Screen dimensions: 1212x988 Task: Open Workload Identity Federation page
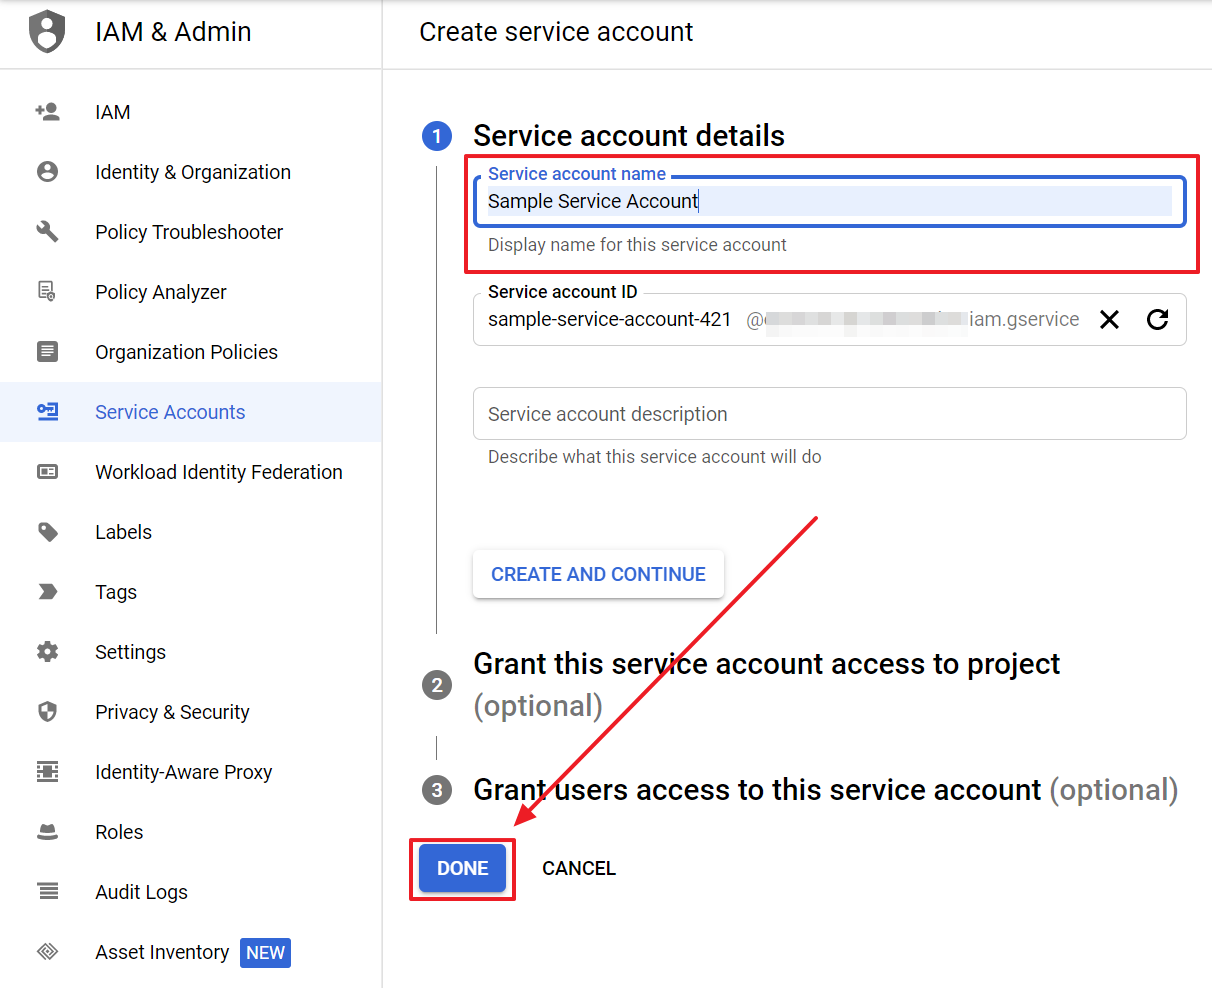pyautogui.click(x=218, y=472)
